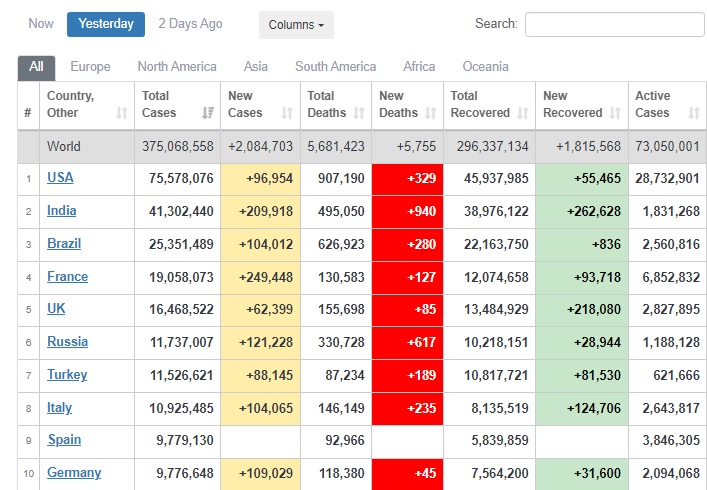Select France active cases 6,852,832
Image resolution: width=707 pixels, height=490 pixels.
point(671,277)
